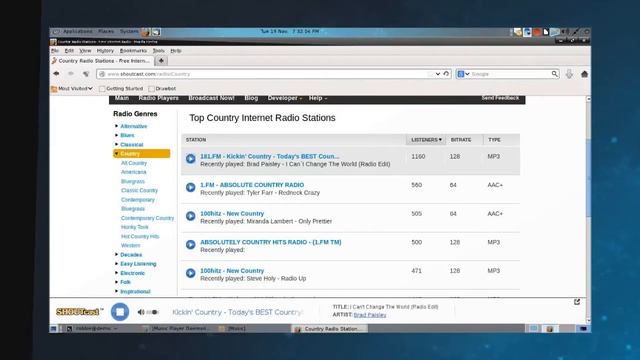Stop playback in the SHOUTcast player bar
This screenshot has height=360, width=640.
[x=120, y=312]
